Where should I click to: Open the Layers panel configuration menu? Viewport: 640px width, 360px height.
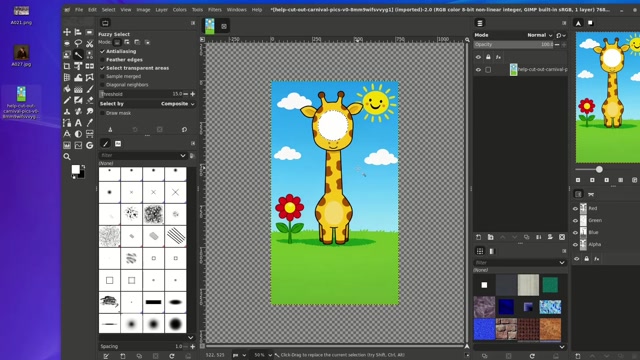(x=564, y=23)
